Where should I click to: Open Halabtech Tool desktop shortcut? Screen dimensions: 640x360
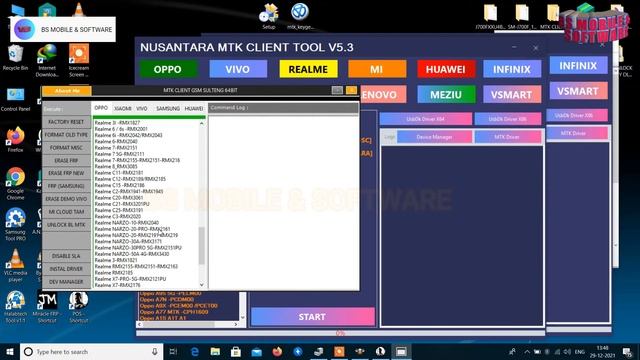click(16, 307)
